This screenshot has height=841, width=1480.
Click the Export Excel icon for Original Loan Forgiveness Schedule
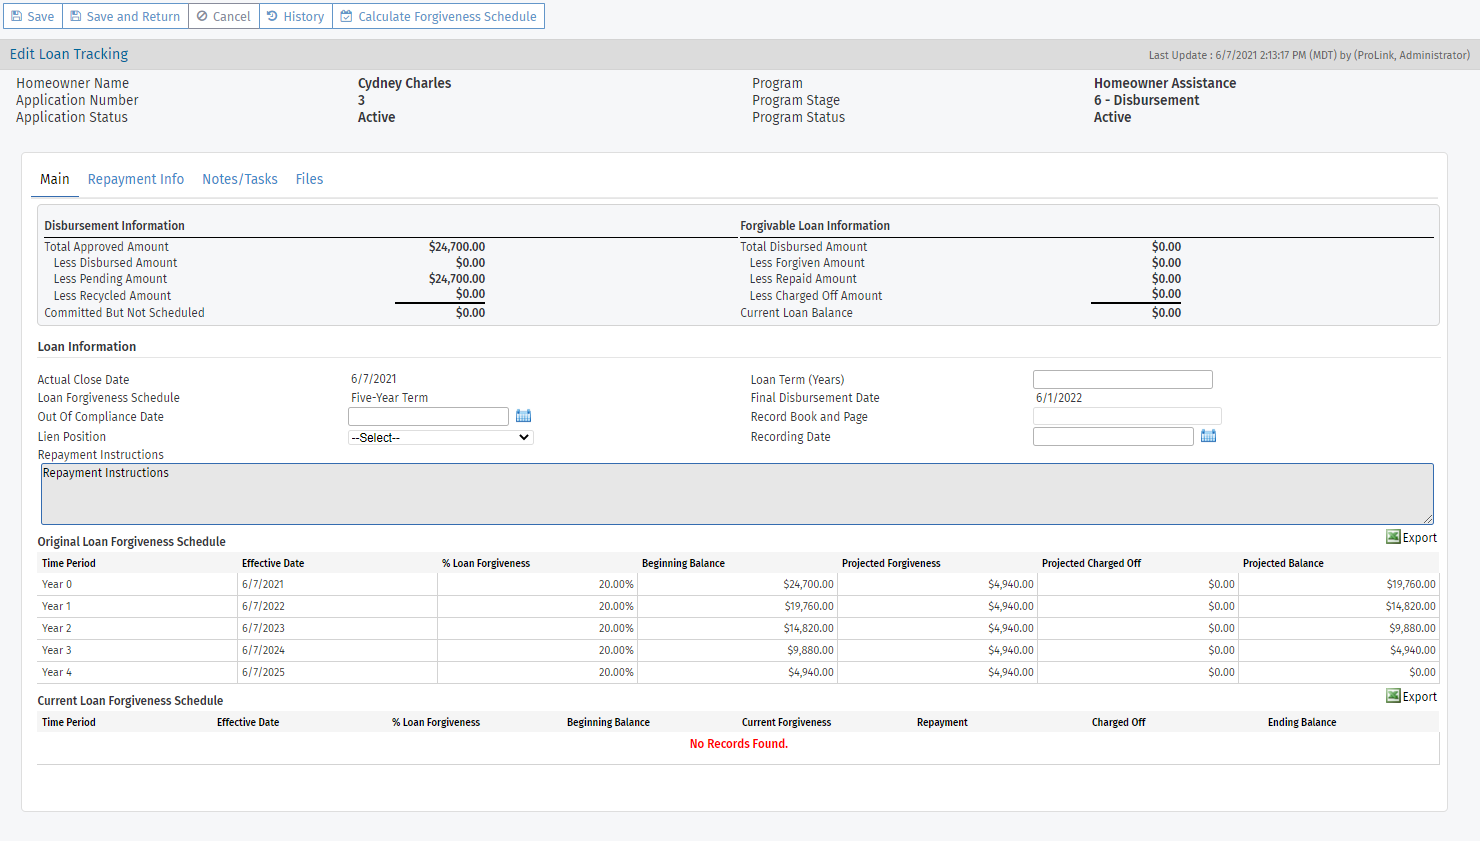(1392, 536)
